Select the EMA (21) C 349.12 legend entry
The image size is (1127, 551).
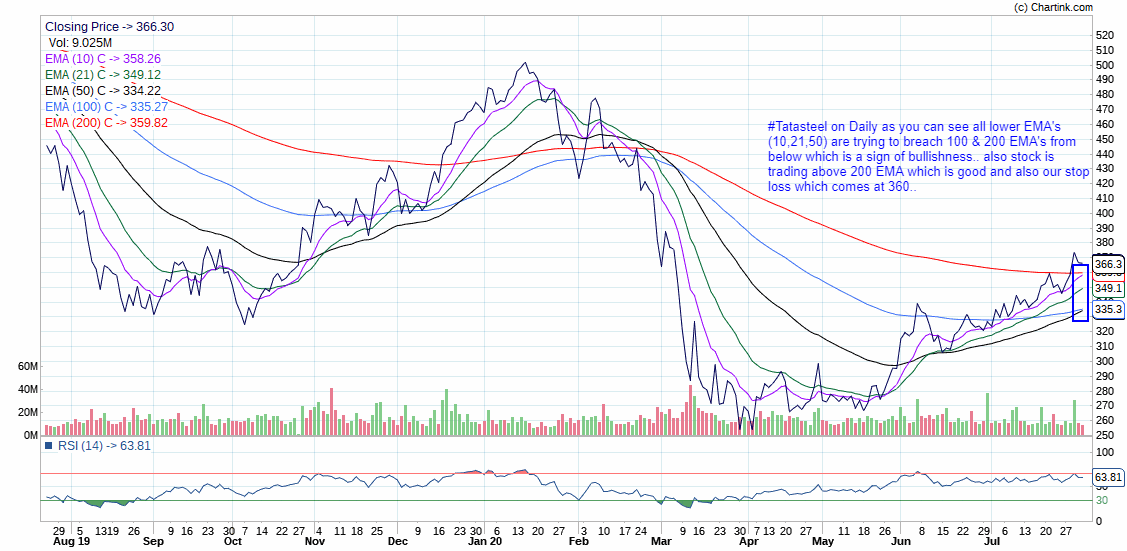[102, 75]
